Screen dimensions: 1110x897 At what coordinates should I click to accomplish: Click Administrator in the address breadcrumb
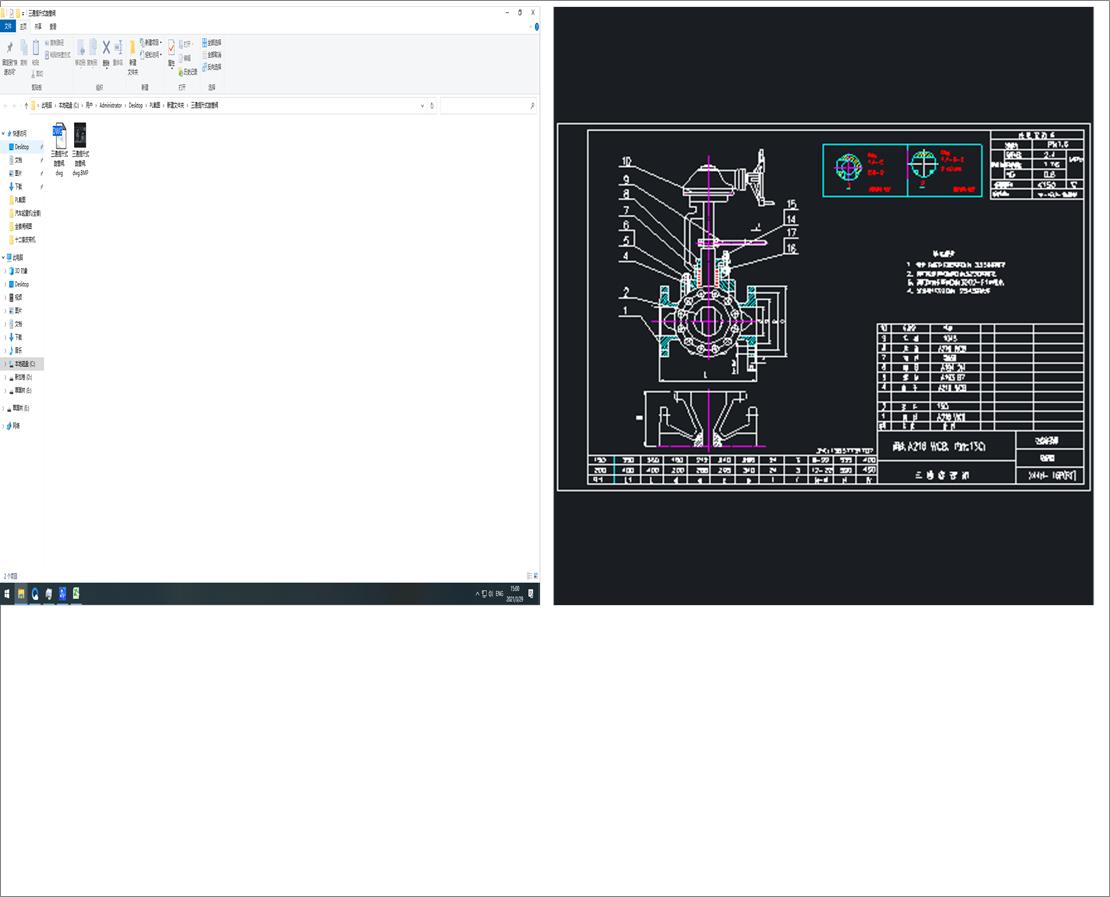pos(110,105)
